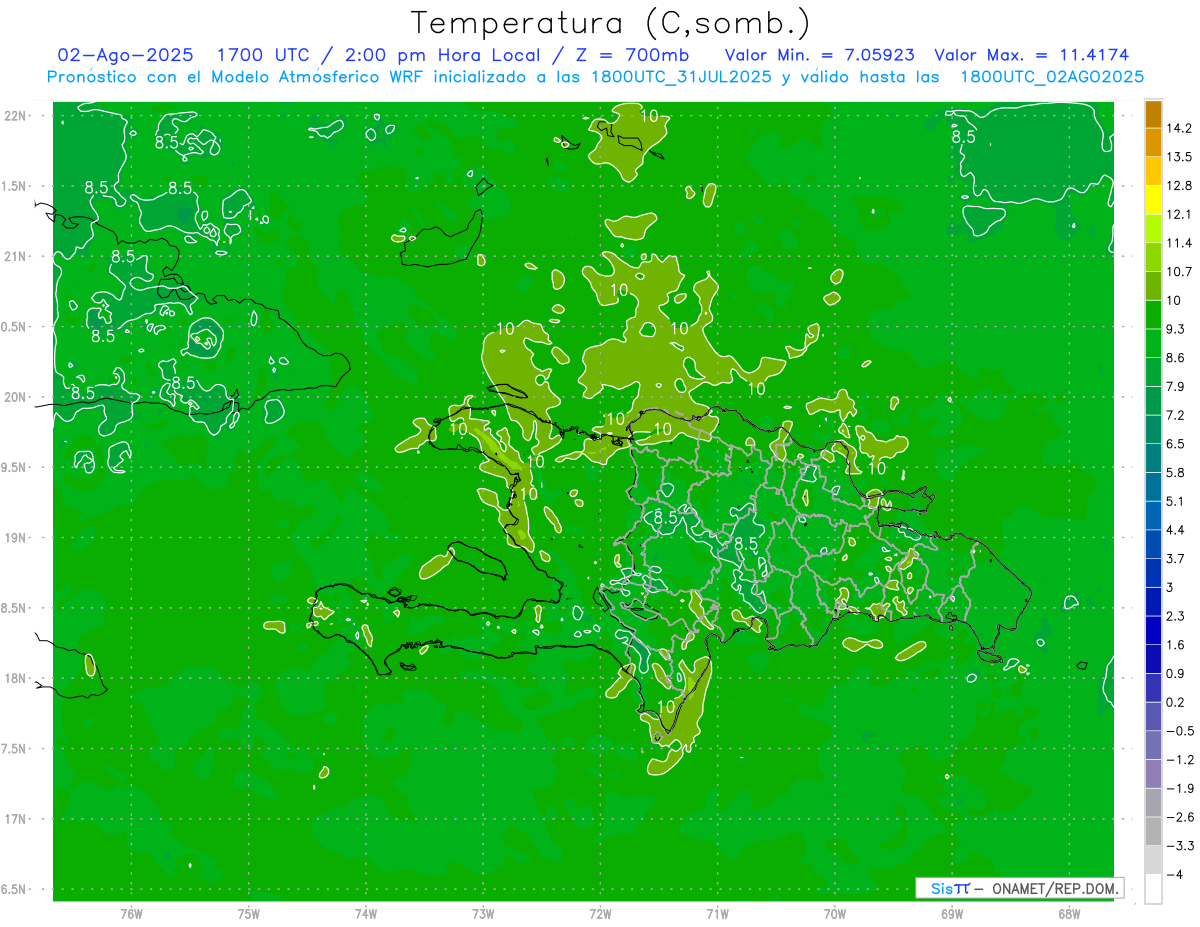
Task: Click the '71W' longitude axis label
Action: coord(717,913)
